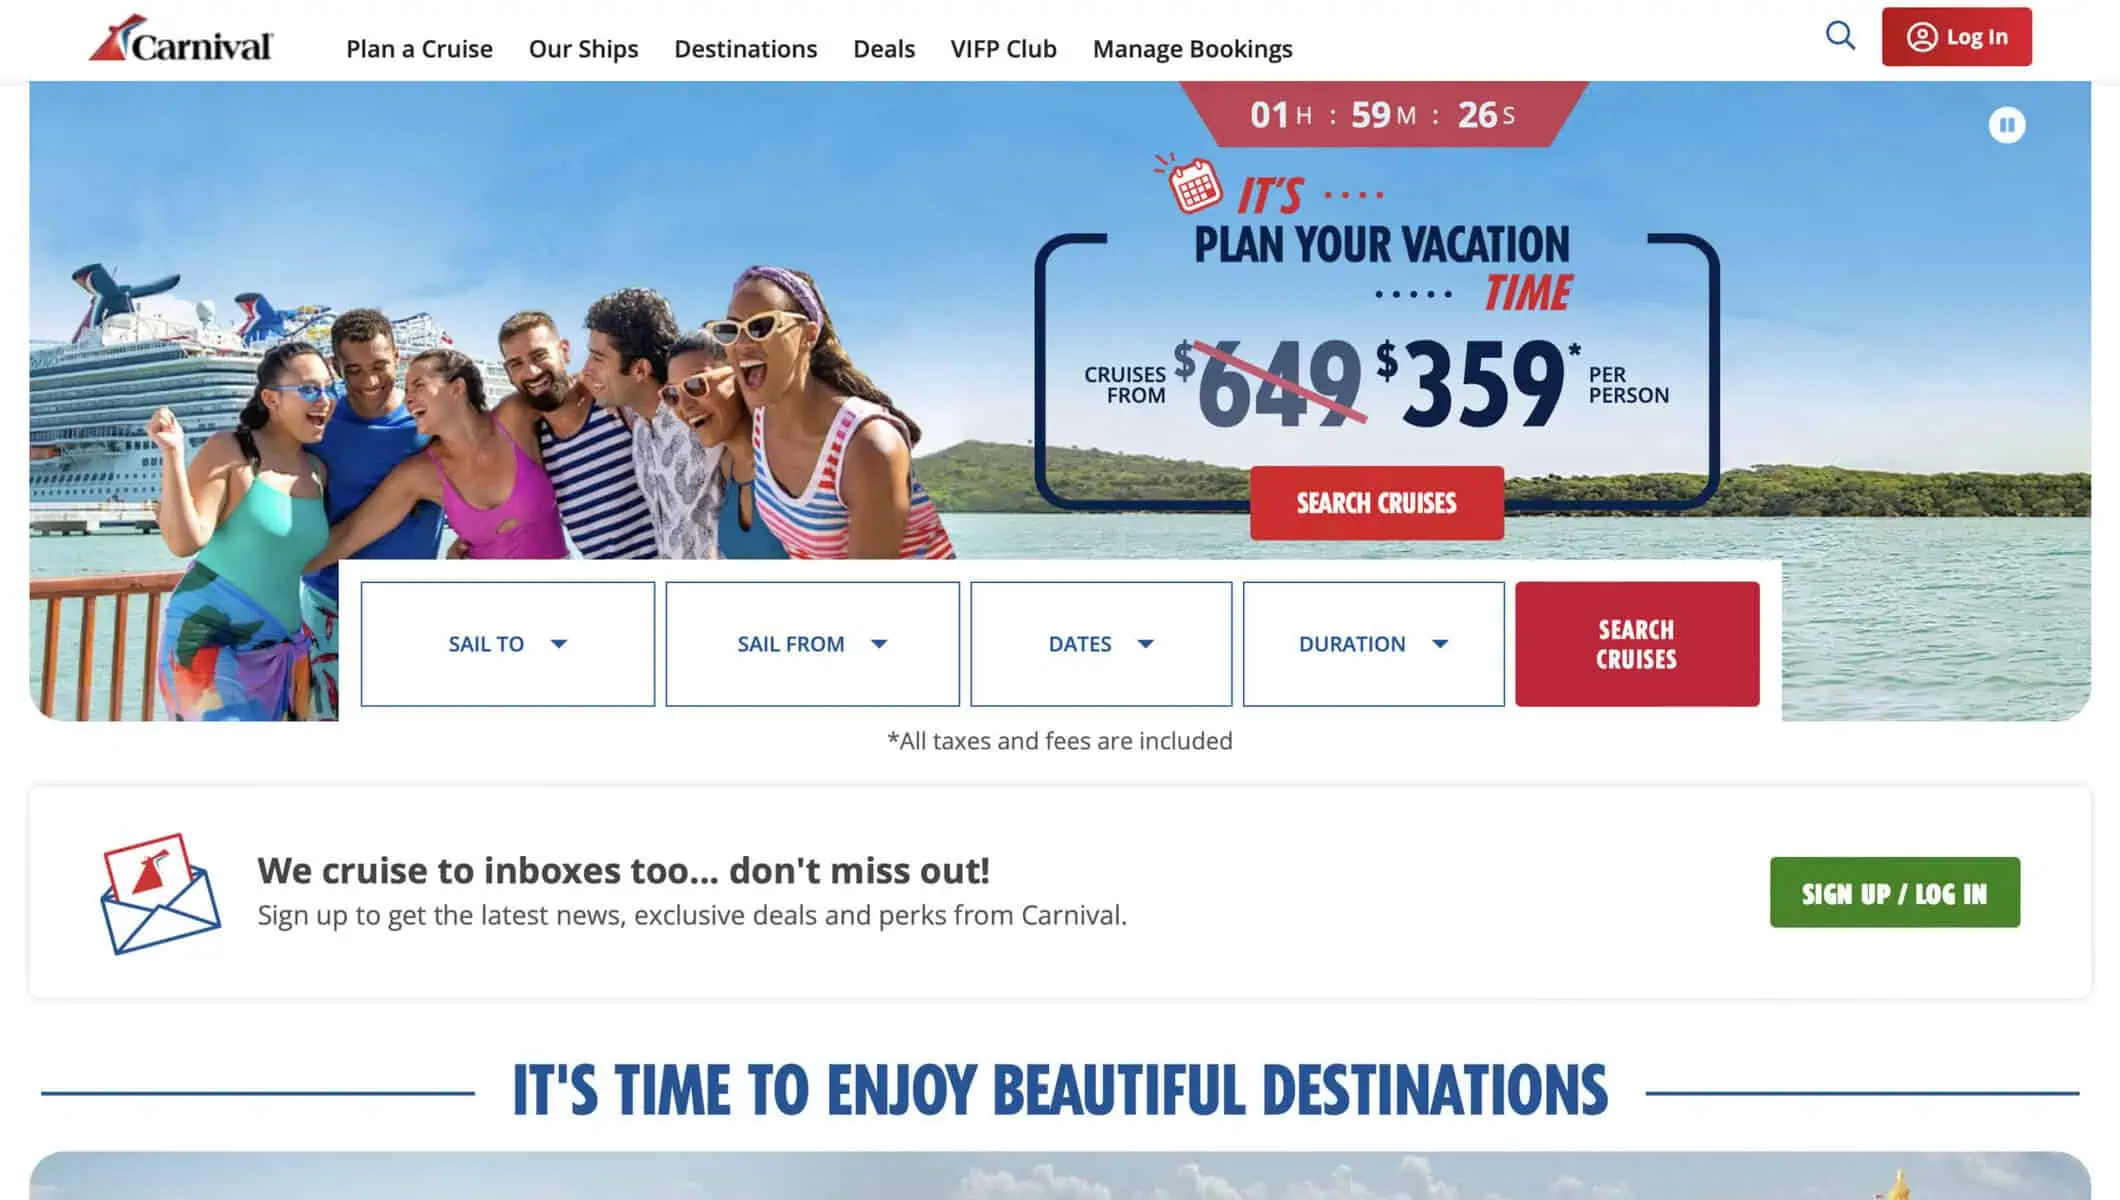The image size is (2120, 1200).
Task: Open the Dates dropdown
Action: tap(1101, 644)
